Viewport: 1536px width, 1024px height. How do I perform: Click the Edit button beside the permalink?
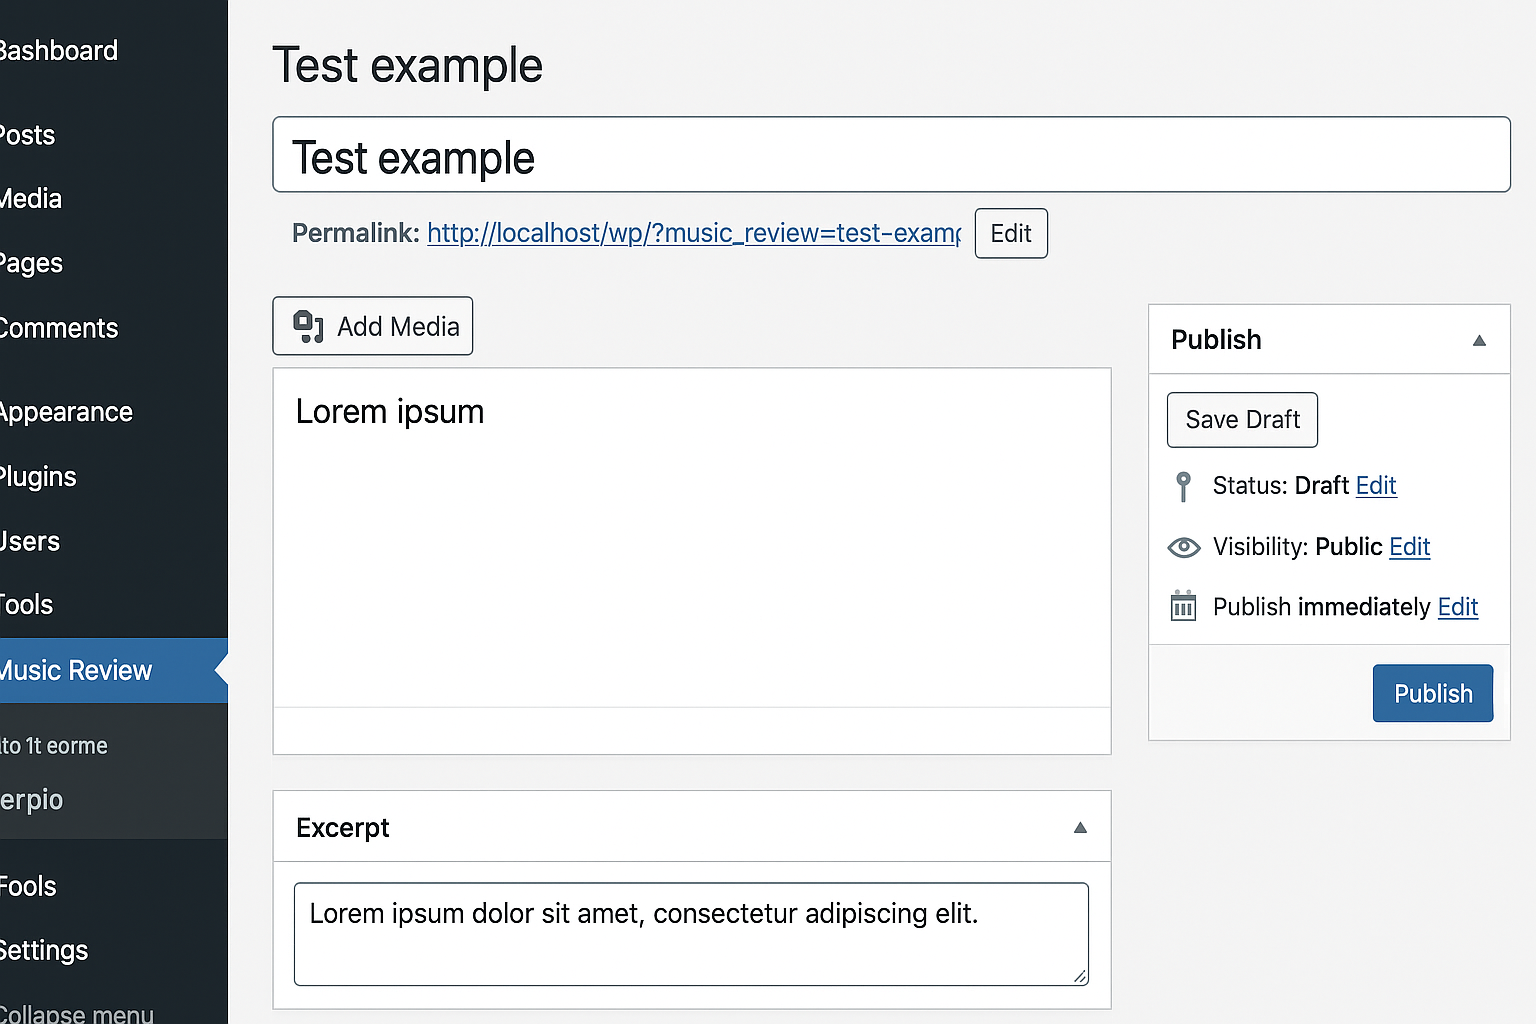[1010, 233]
